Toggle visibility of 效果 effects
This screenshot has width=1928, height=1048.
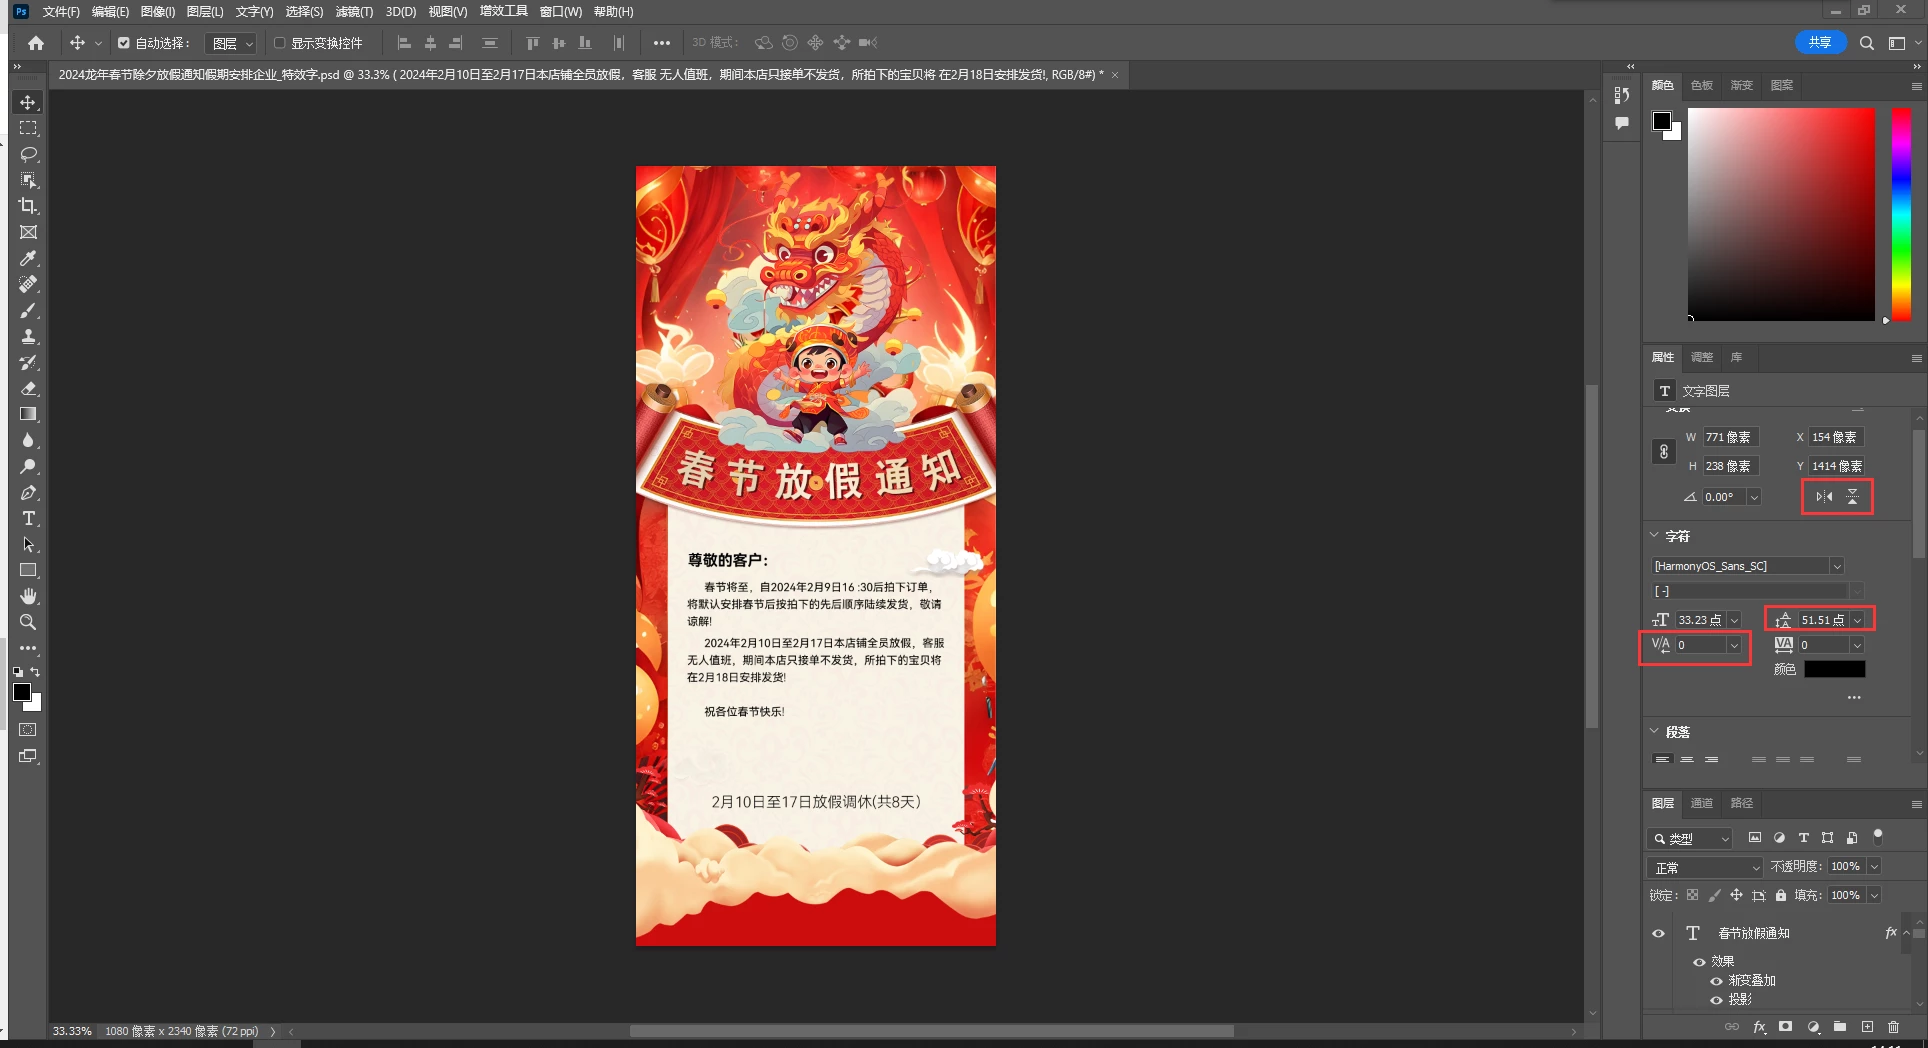coord(1698,962)
